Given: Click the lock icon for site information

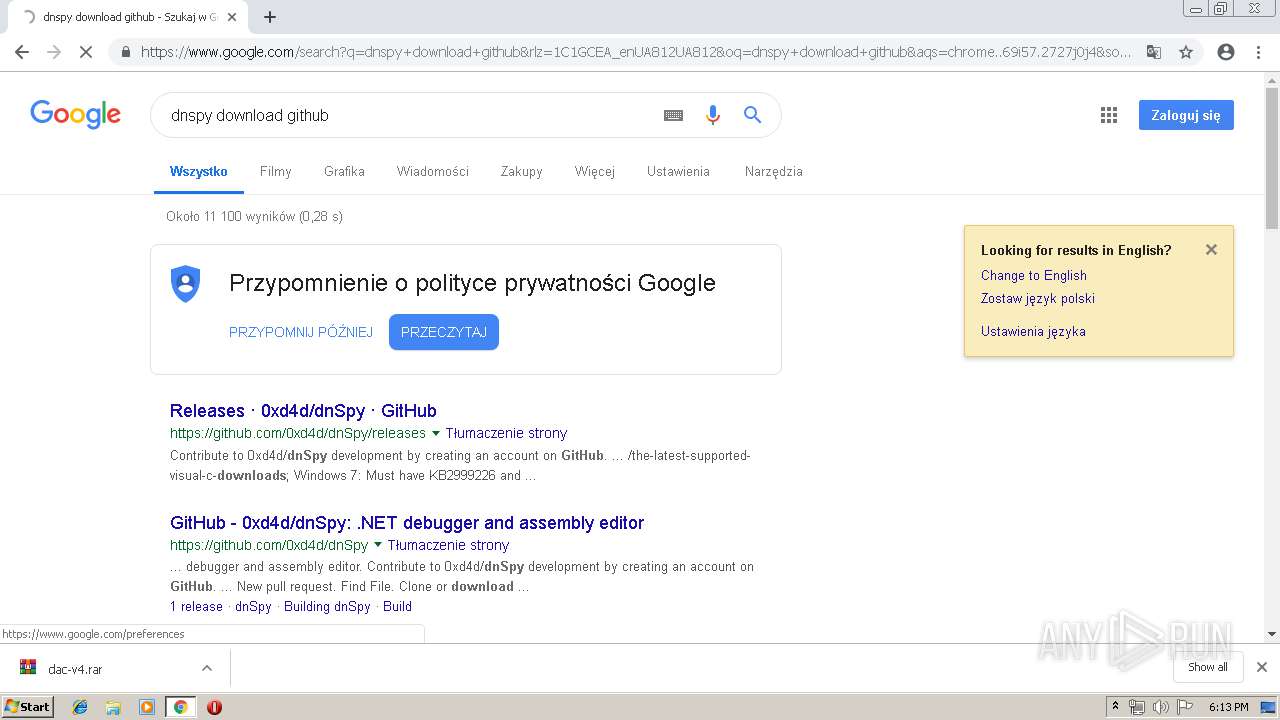Looking at the screenshot, I should pyautogui.click(x=125, y=52).
